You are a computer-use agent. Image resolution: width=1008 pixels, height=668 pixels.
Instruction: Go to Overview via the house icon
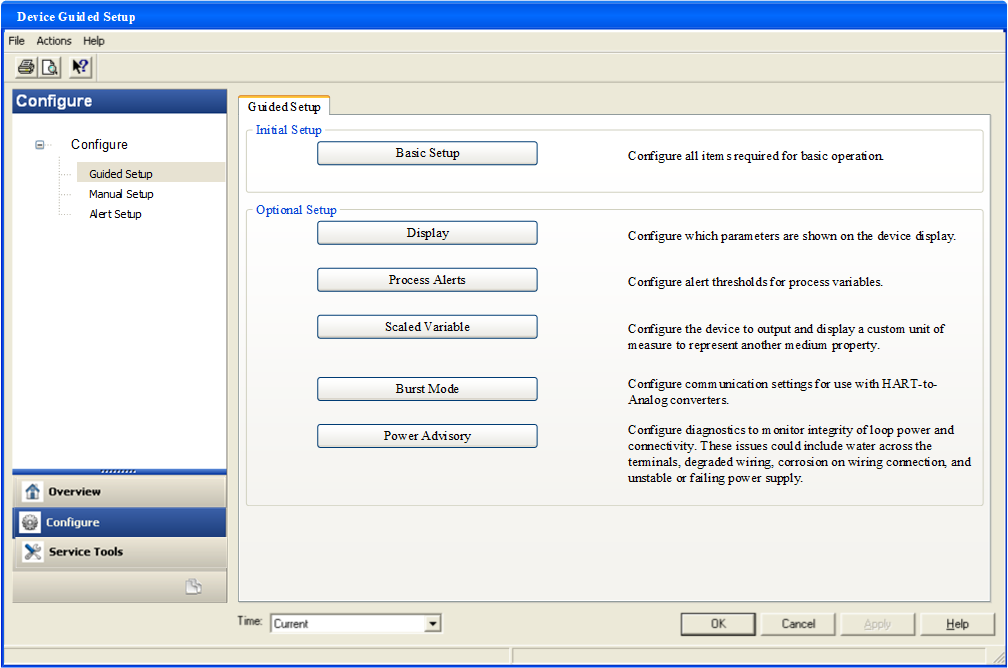[32, 492]
